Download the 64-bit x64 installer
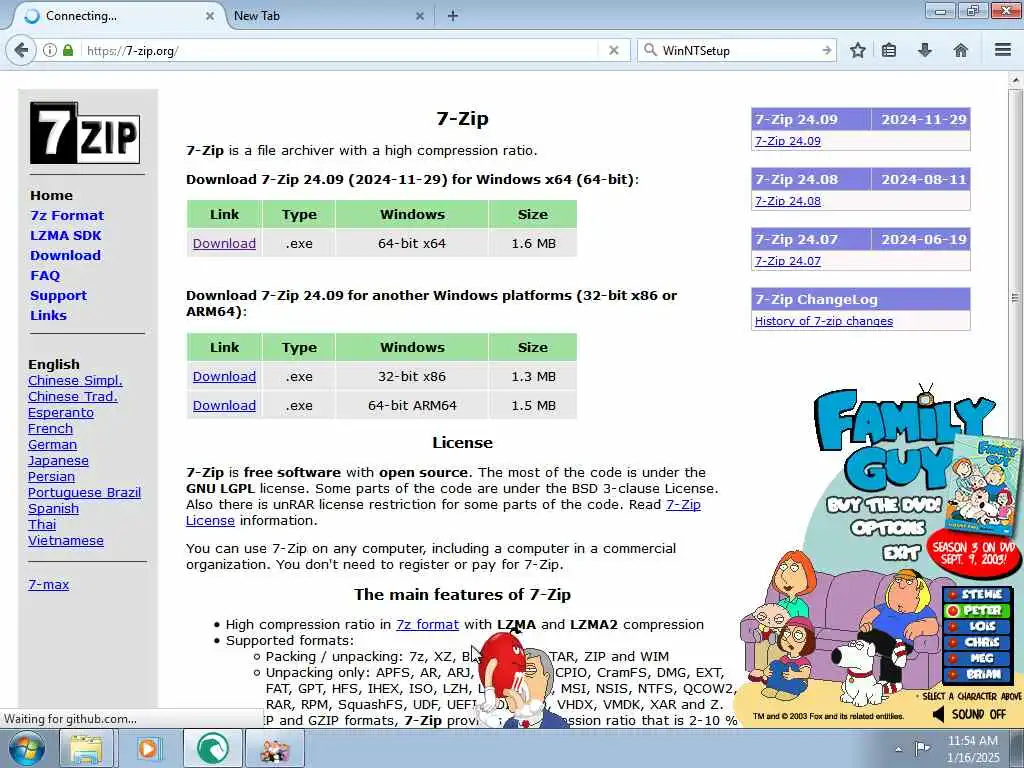 [x=224, y=244]
